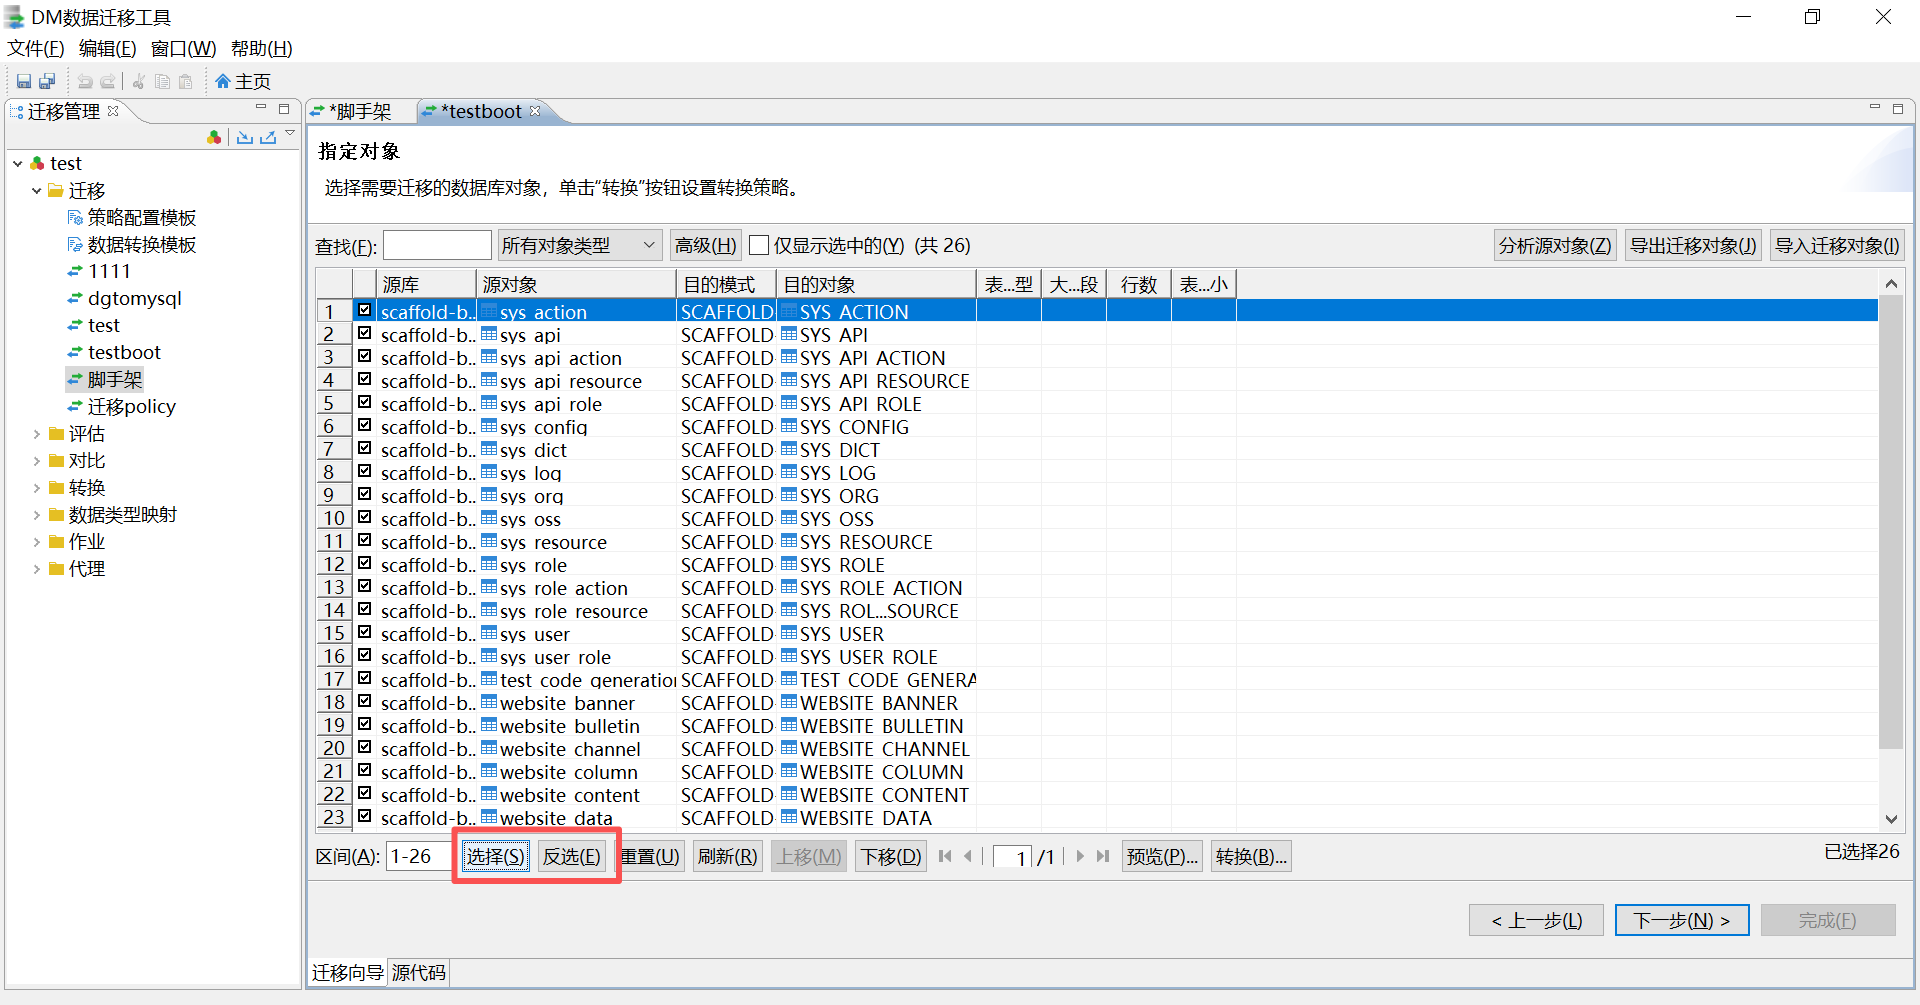
Task: Collapse the test project node
Action: (x=18, y=163)
